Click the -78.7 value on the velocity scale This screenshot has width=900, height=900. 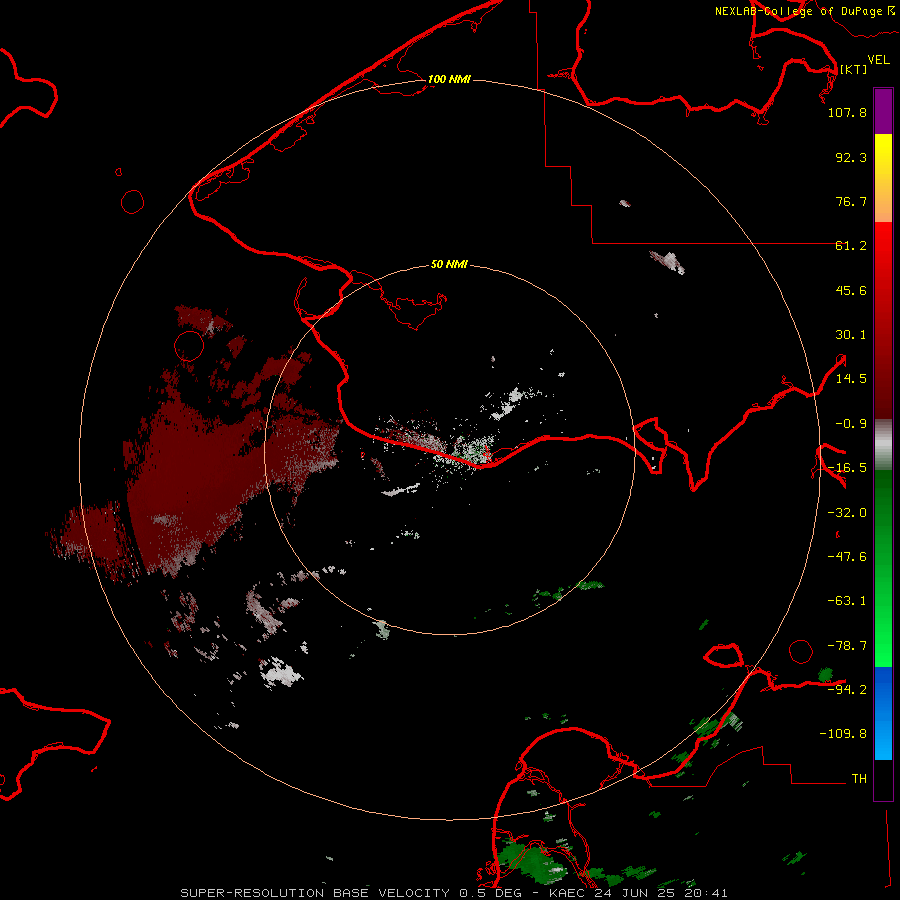pyautogui.click(x=847, y=646)
